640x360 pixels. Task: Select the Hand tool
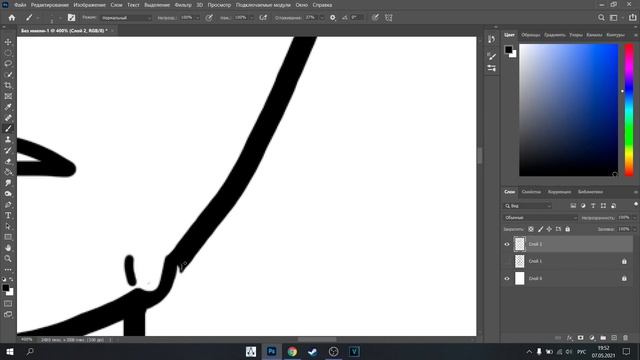[x=8, y=248]
